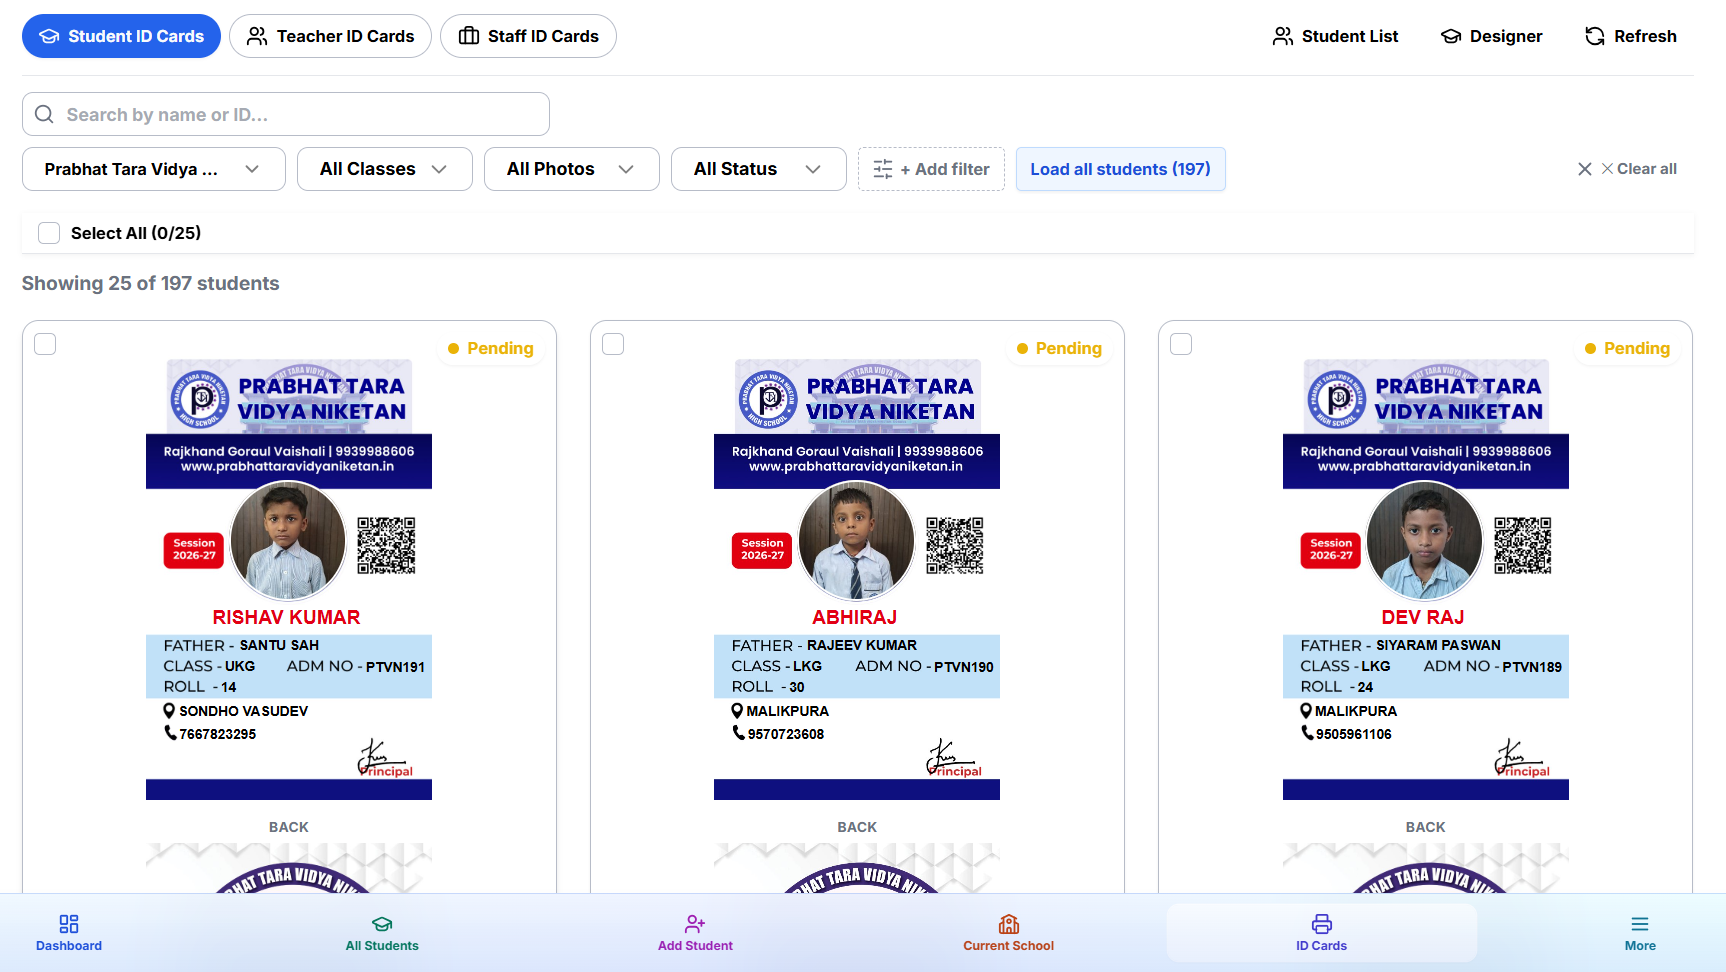Screen dimensions: 1726x972
Task: Click Pending status on Rishav Kumar's card
Action: coord(491,348)
